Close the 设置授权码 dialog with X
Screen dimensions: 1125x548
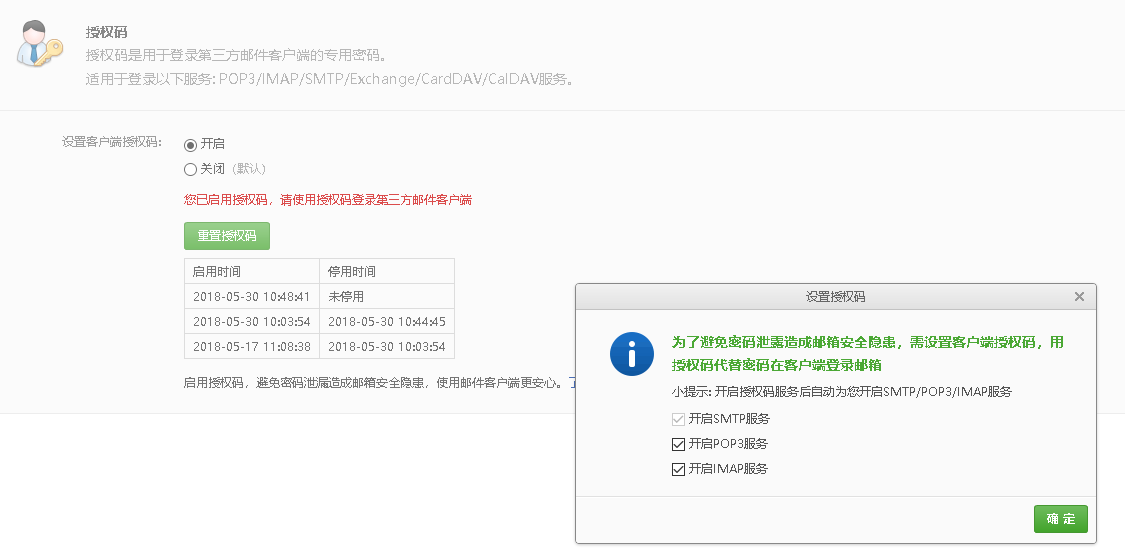pos(1079,297)
